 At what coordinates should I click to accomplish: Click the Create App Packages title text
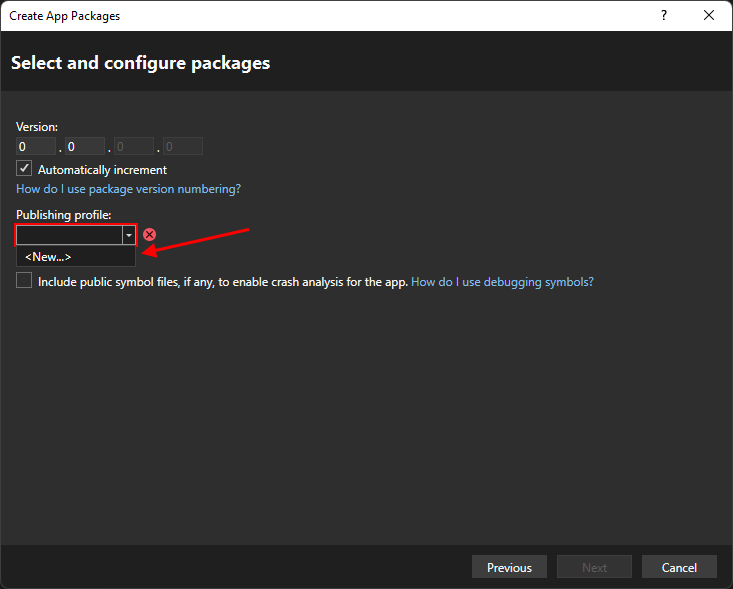click(64, 16)
